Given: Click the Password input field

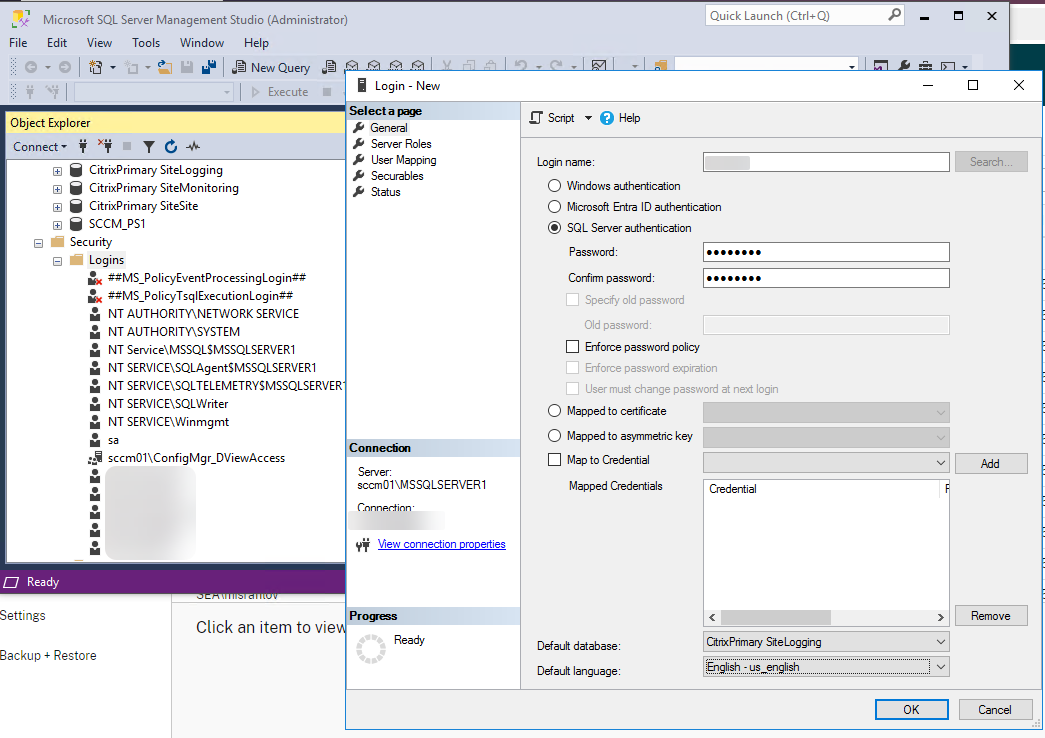Looking at the screenshot, I should click(x=826, y=252).
